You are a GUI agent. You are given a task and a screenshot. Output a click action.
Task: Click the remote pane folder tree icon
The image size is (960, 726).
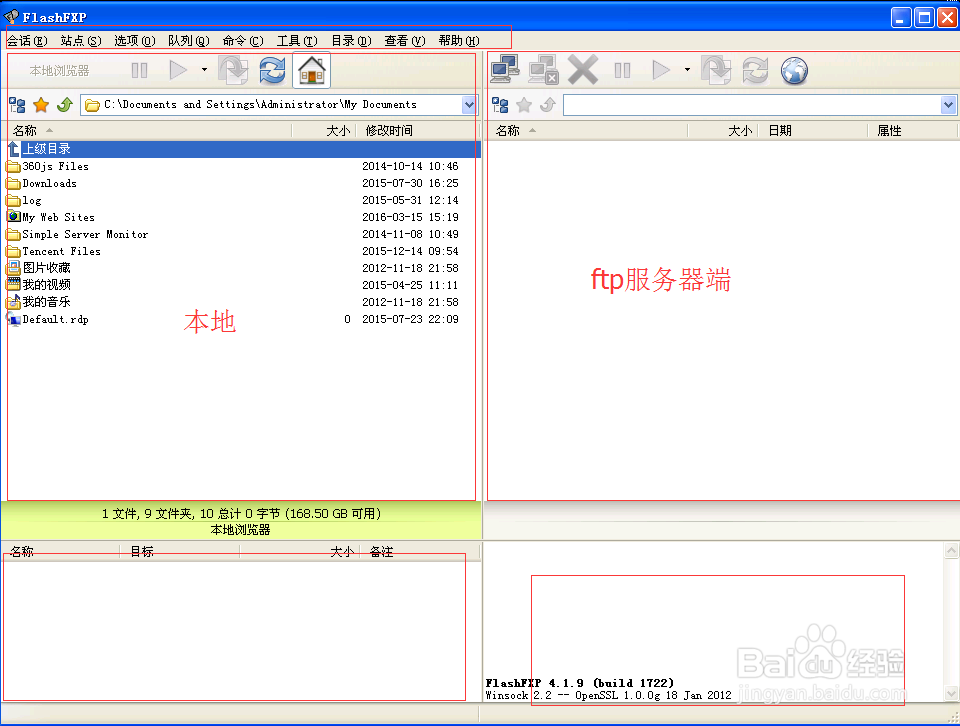pyautogui.click(x=500, y=105)
